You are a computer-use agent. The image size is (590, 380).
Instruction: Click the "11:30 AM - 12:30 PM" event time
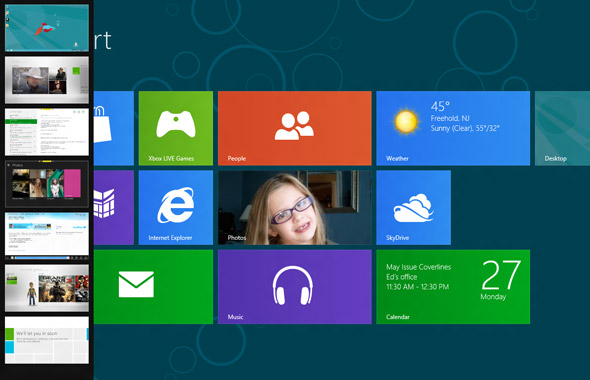[x=417, y=287]
